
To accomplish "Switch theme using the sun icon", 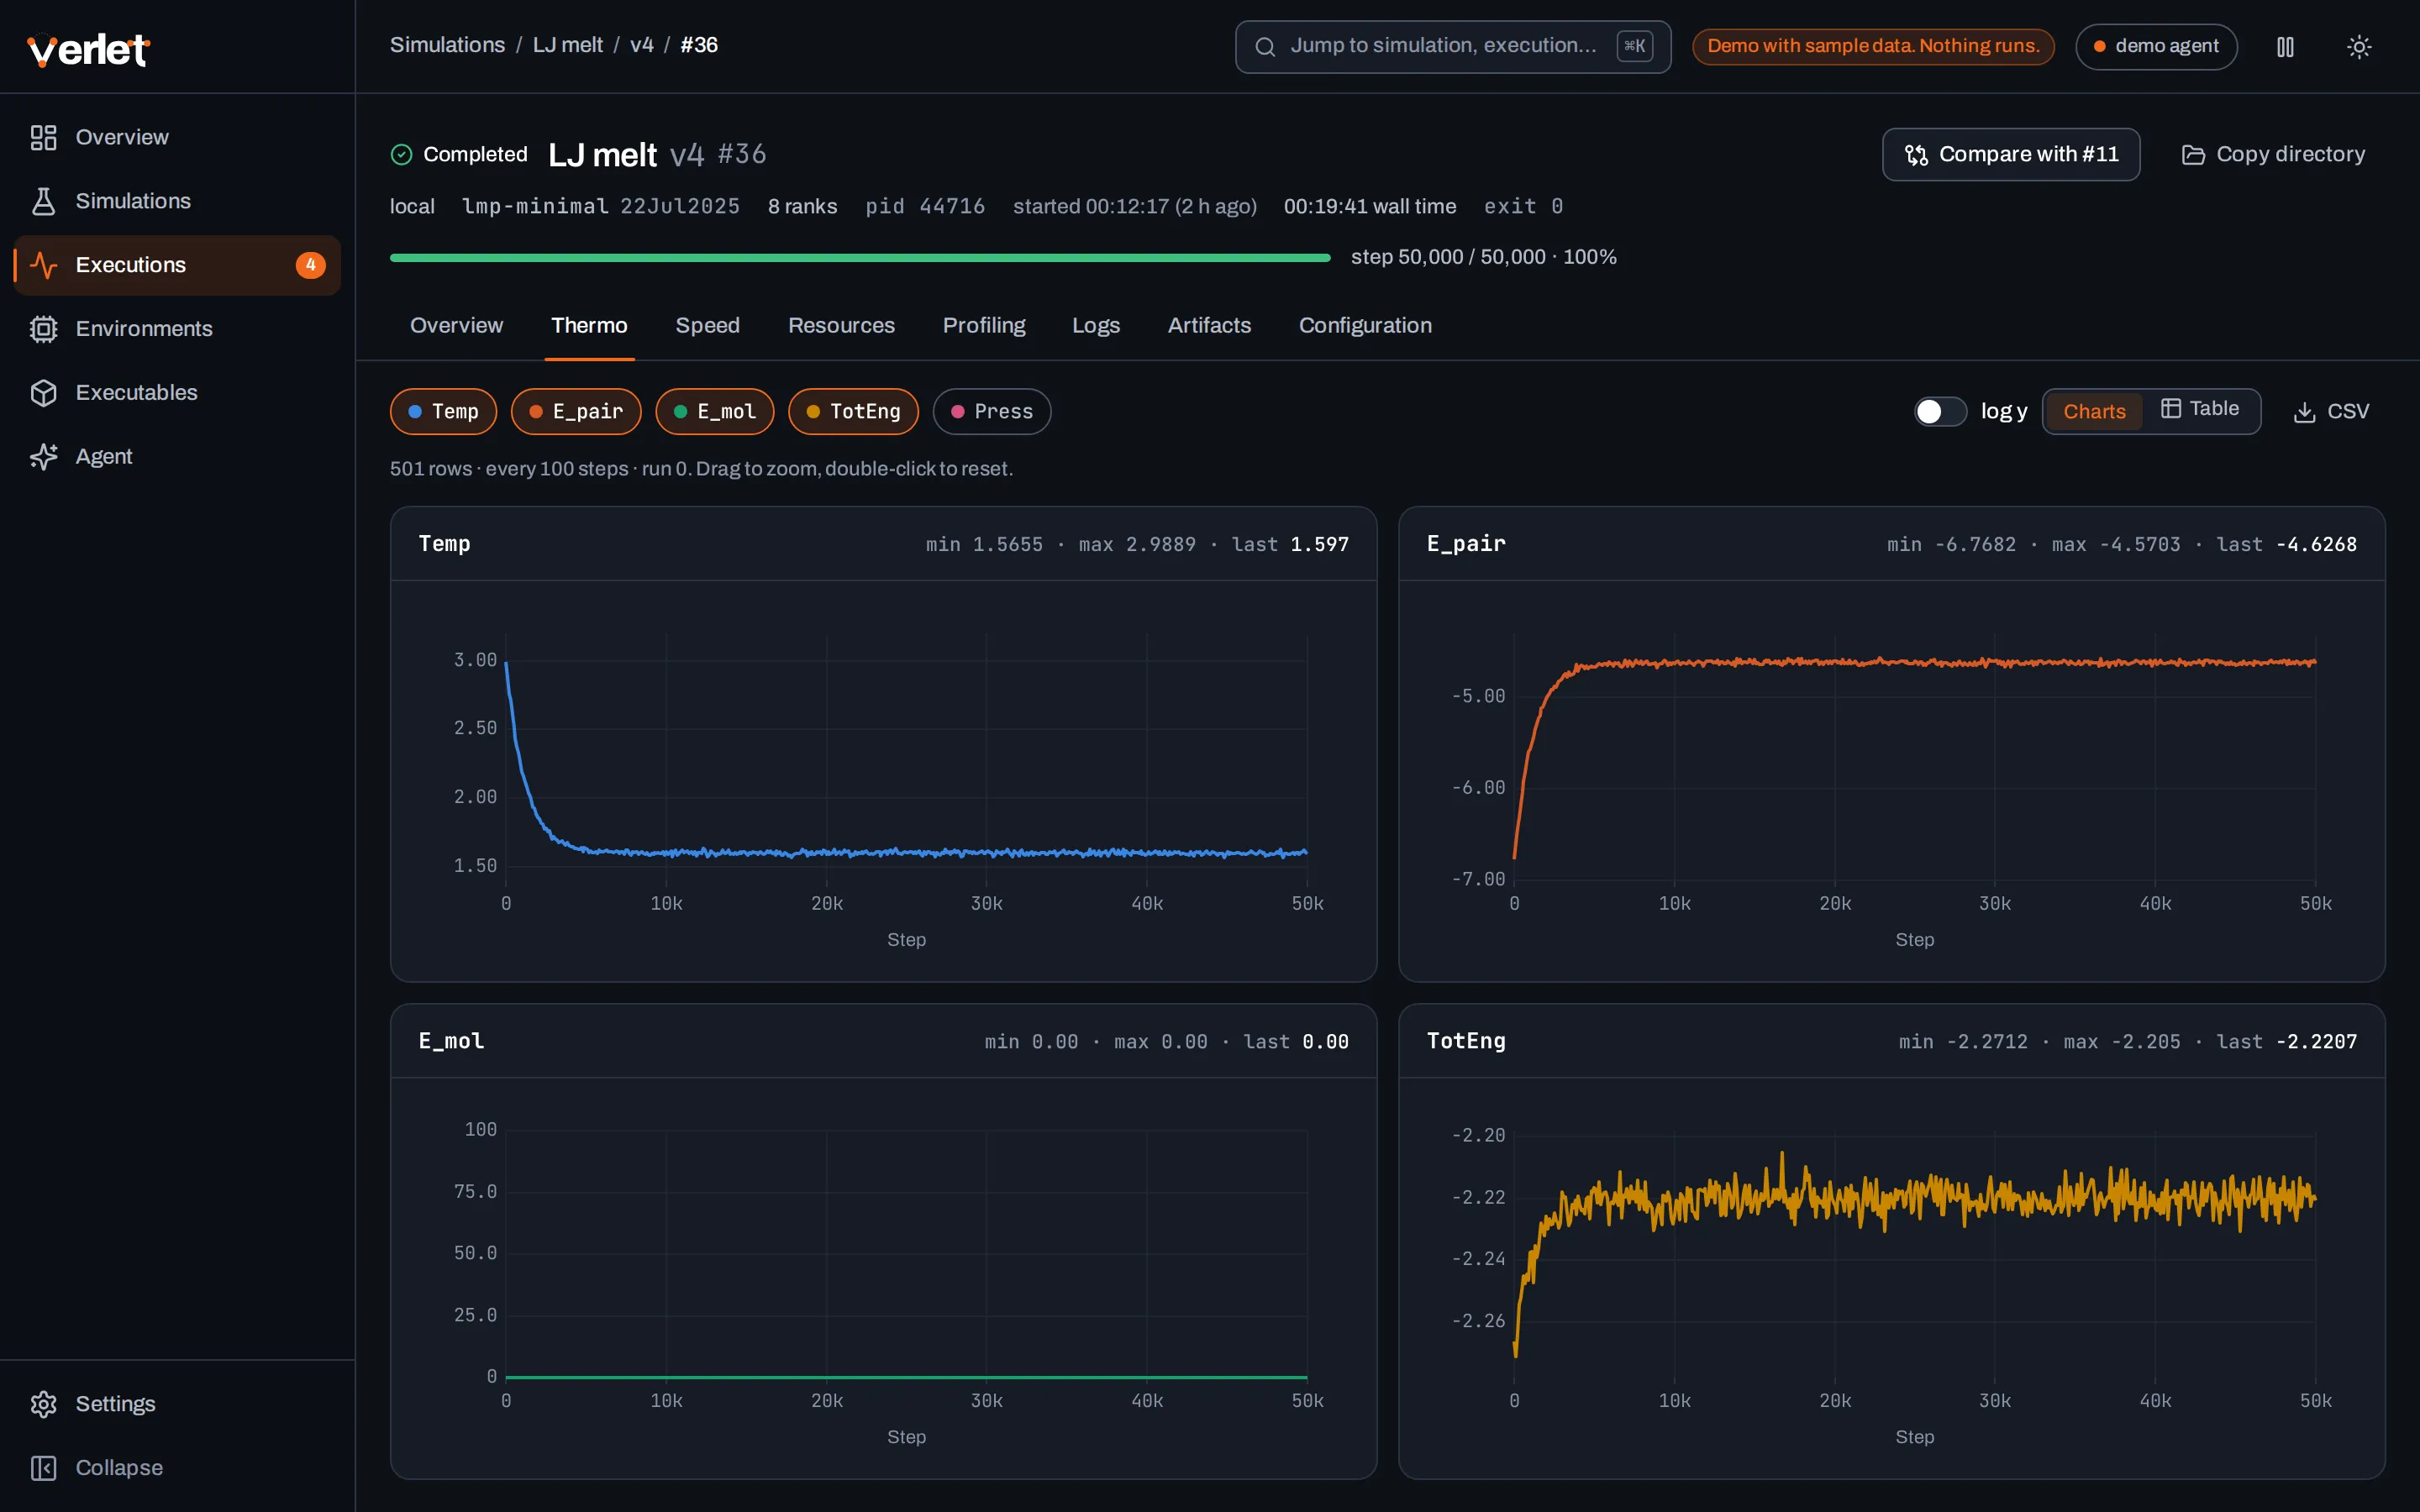I will point(2359,47).
